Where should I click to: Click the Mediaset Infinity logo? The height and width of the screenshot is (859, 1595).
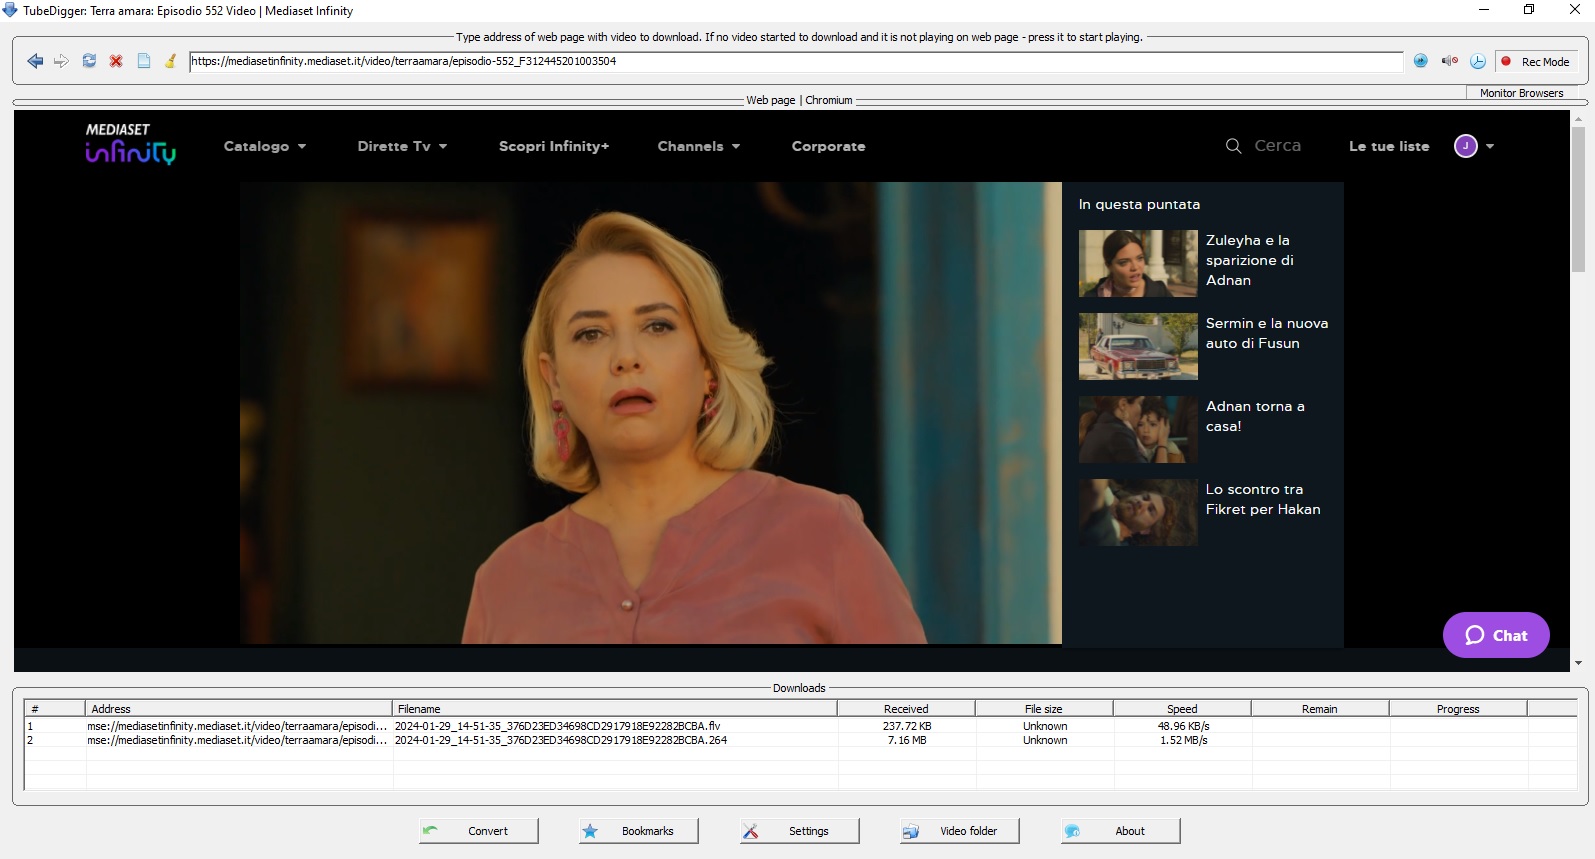[130, 144]
